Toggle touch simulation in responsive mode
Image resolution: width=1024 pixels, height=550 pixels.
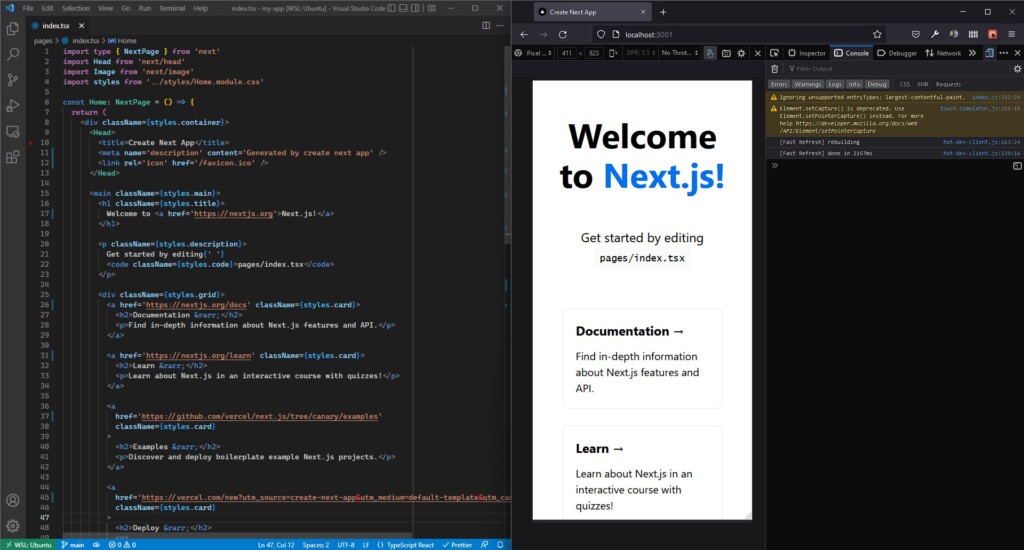(x=710, y=53)
